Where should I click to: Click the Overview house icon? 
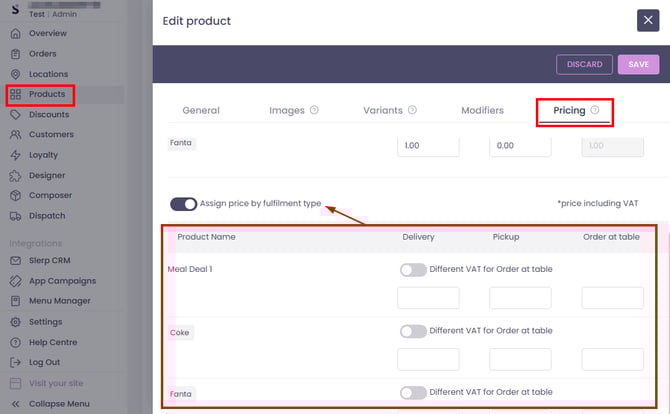(15, 33)
